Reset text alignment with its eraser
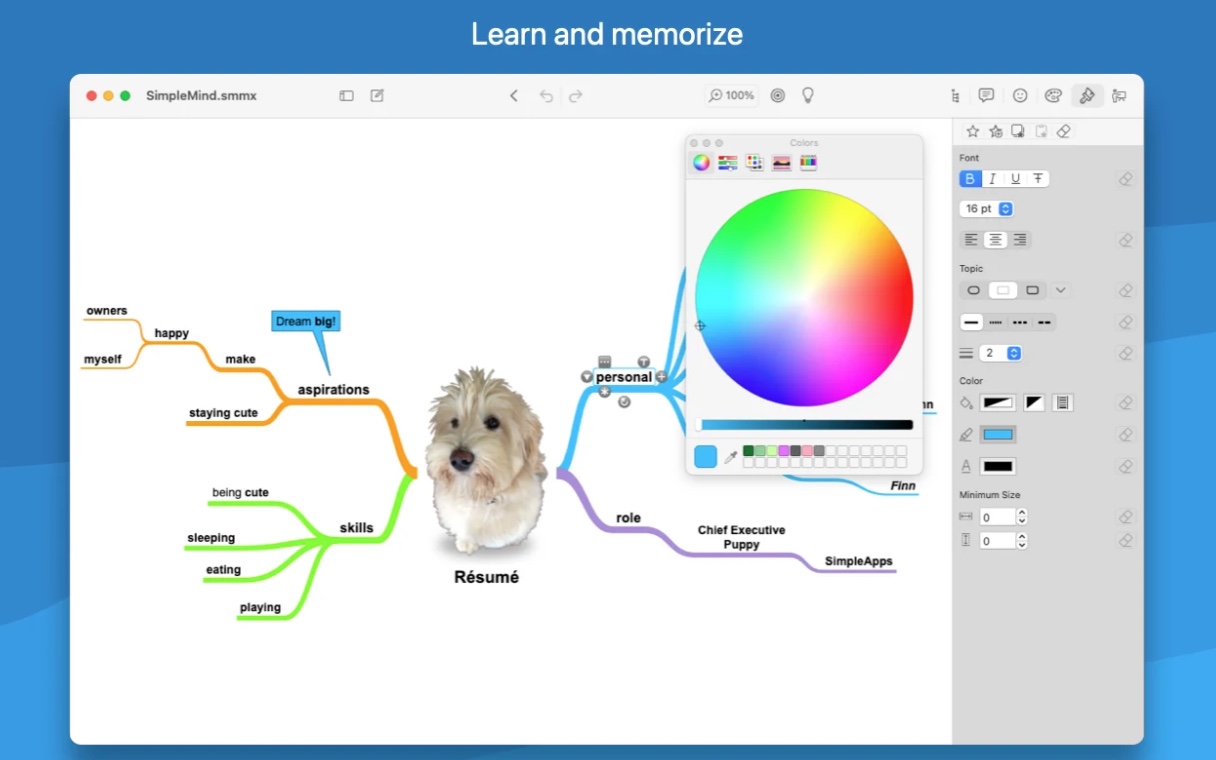 click(x=1126, y=240)
